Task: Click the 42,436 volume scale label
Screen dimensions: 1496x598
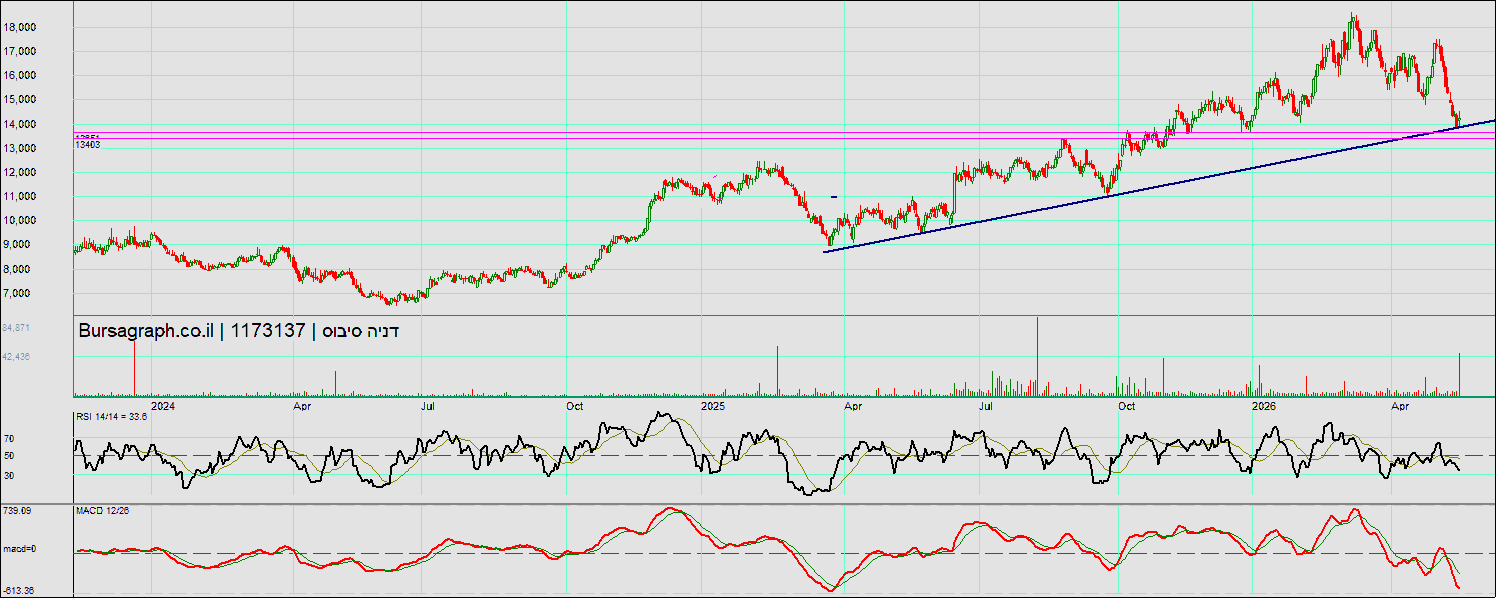Action: point(17,356)
